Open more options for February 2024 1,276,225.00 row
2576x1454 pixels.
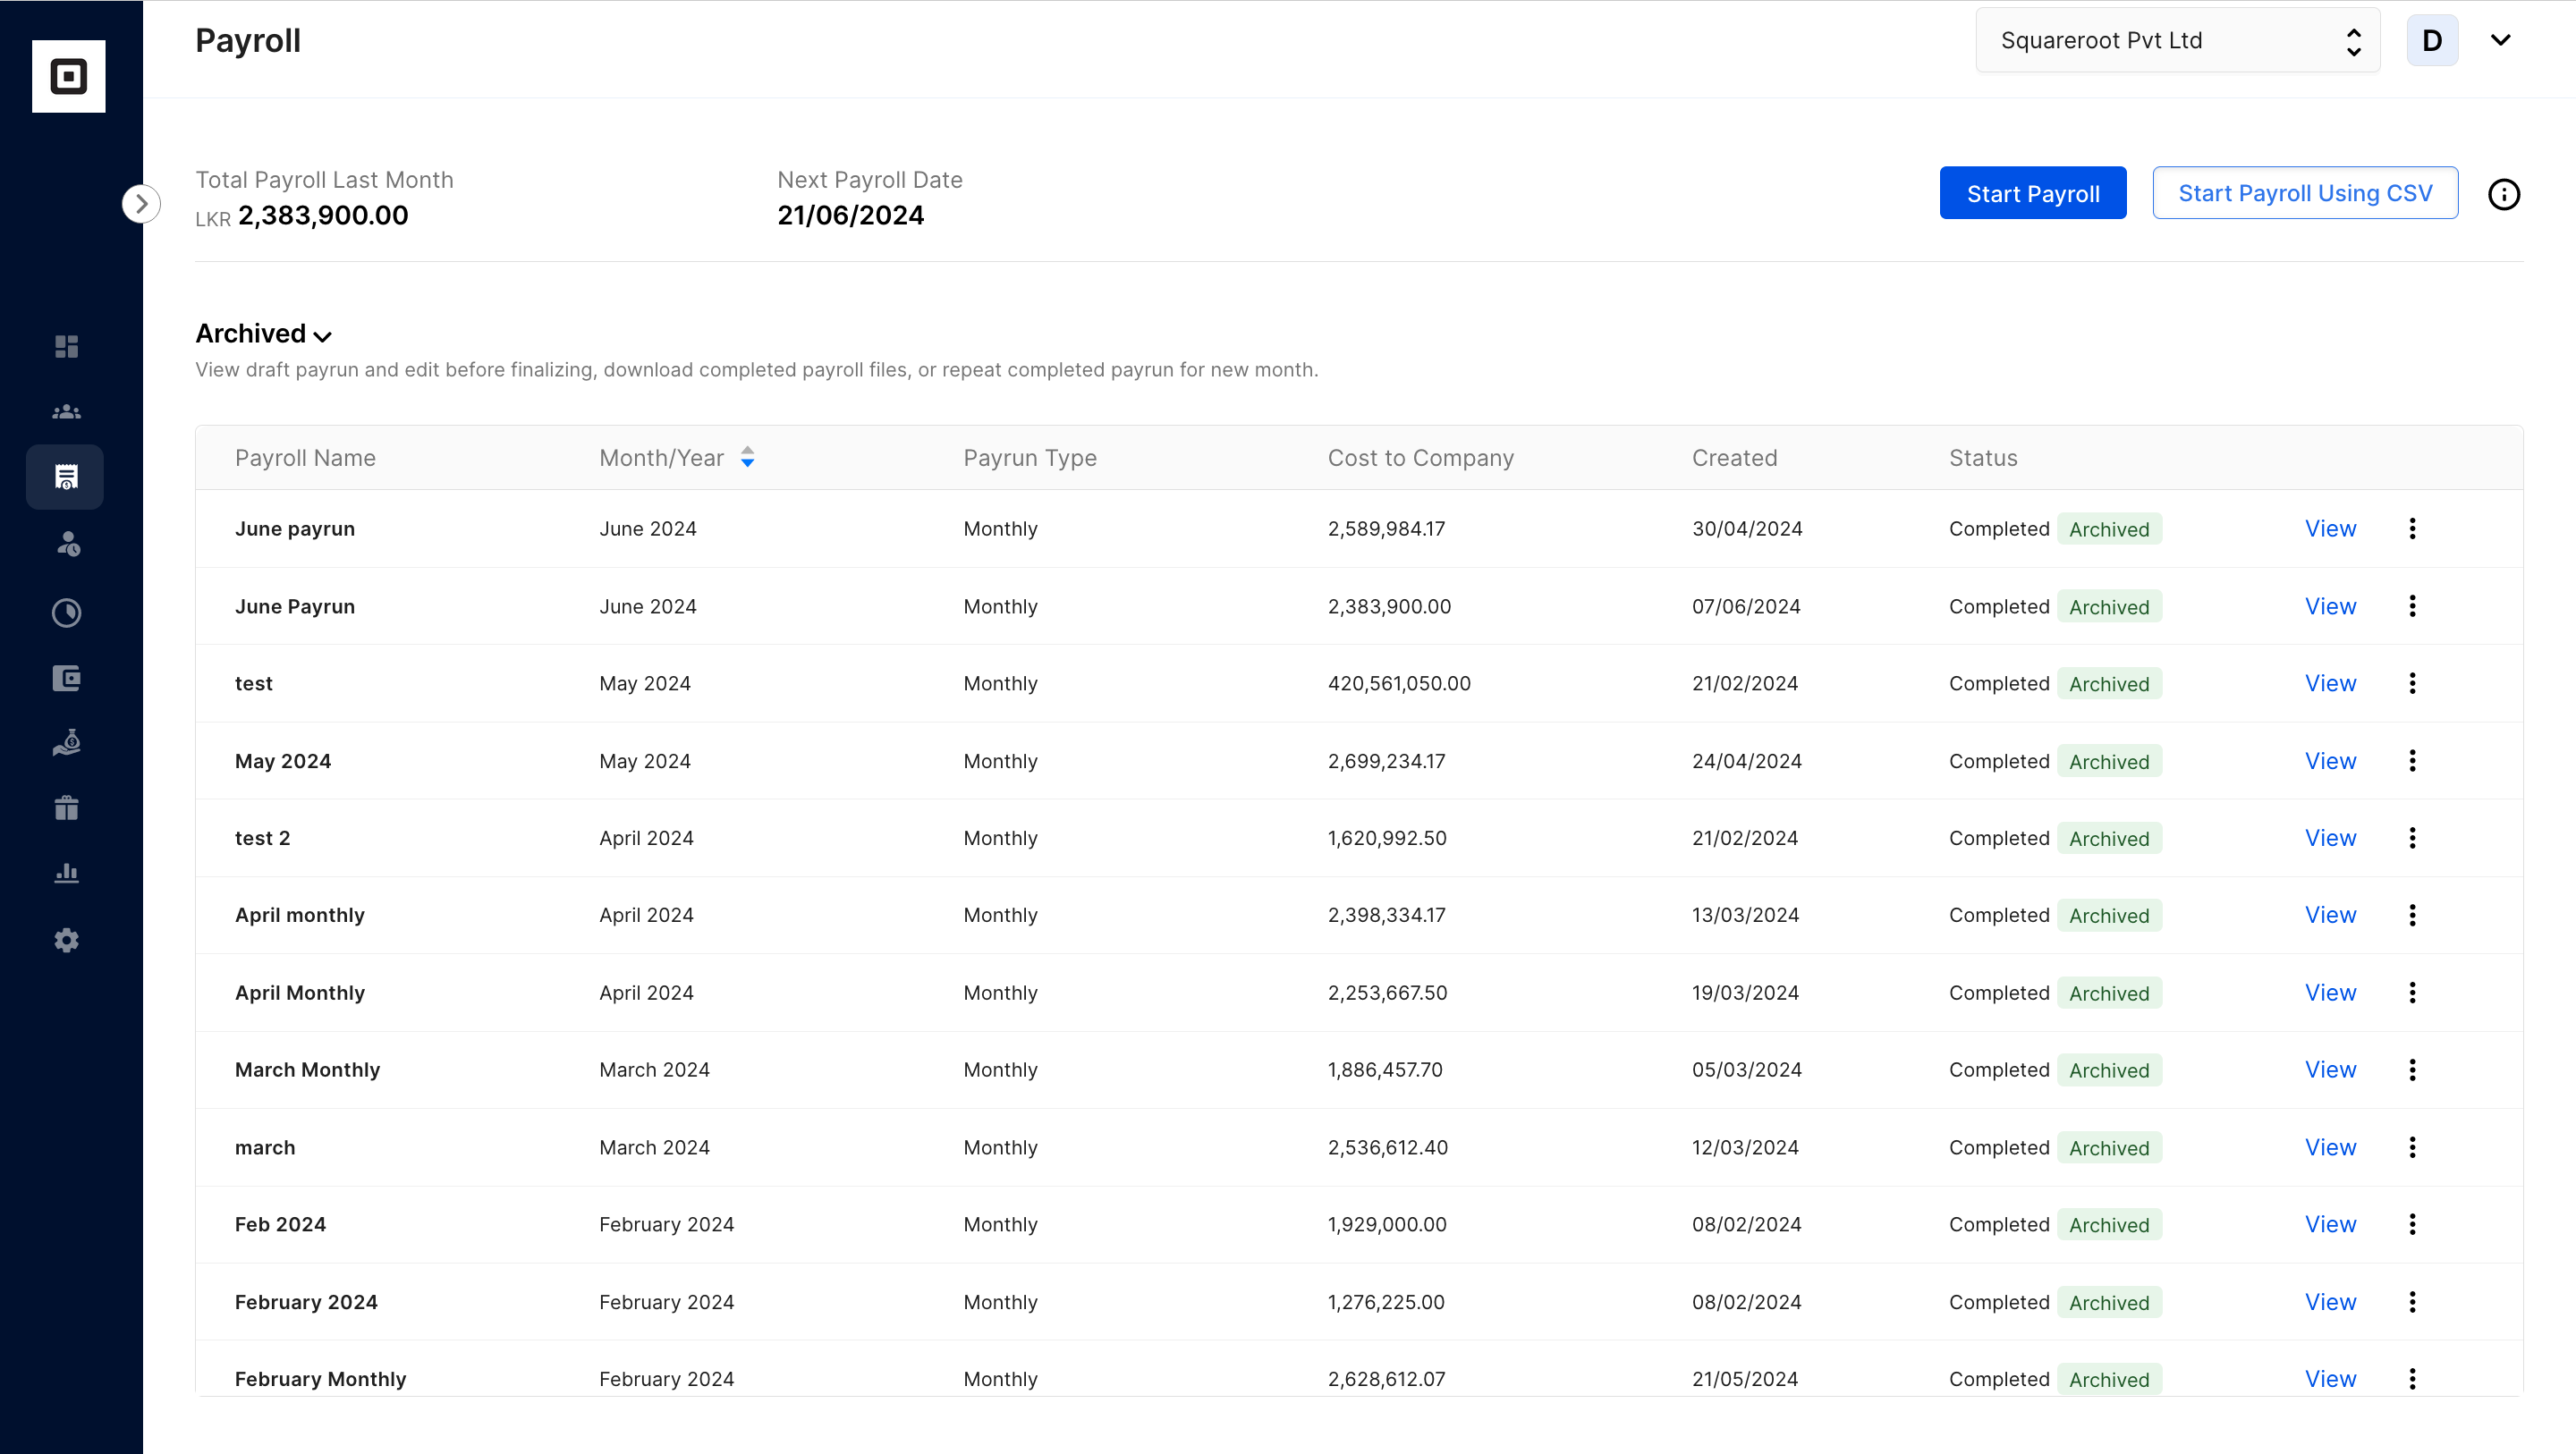coord(2412,1302)
